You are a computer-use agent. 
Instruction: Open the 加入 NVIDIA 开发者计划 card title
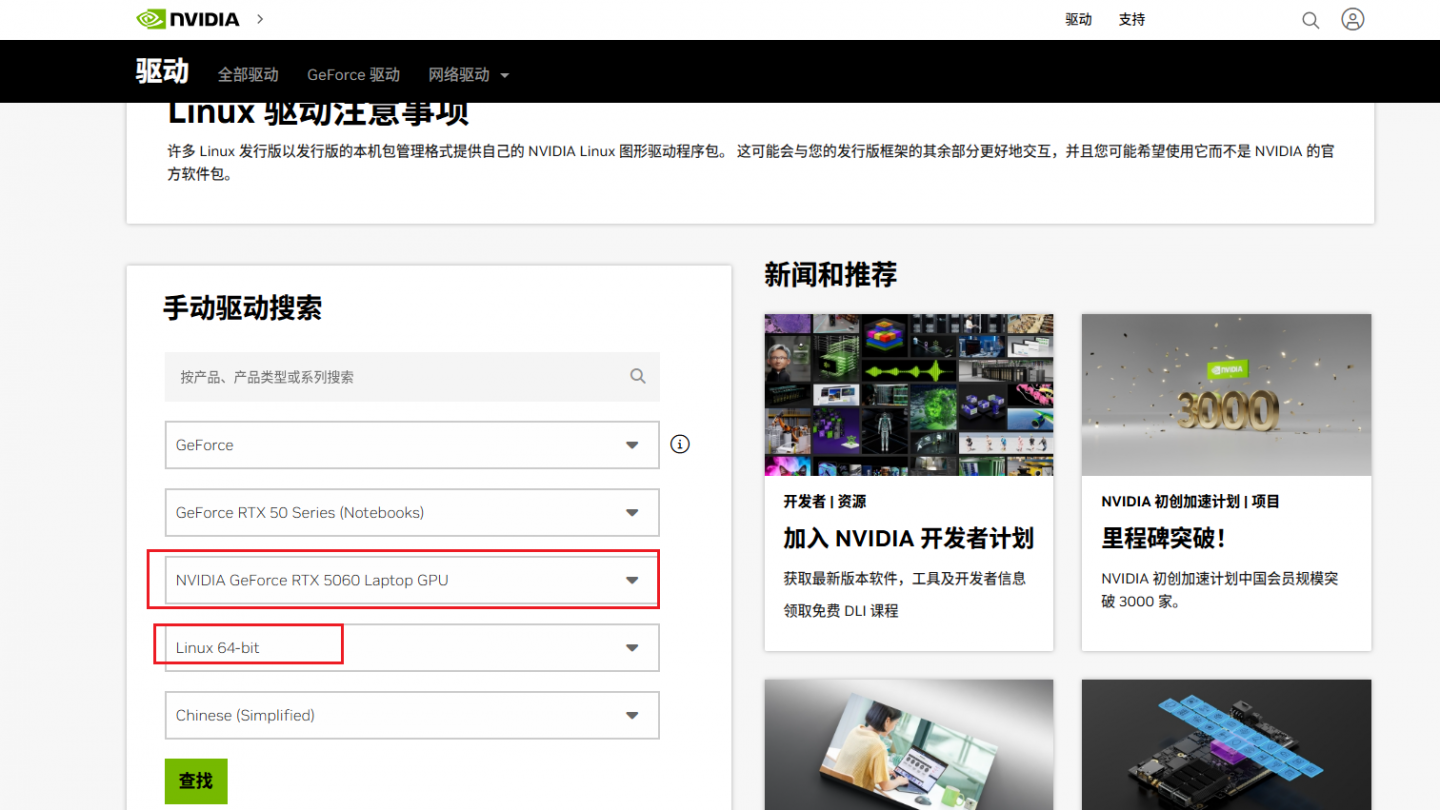tap(908, 538)
